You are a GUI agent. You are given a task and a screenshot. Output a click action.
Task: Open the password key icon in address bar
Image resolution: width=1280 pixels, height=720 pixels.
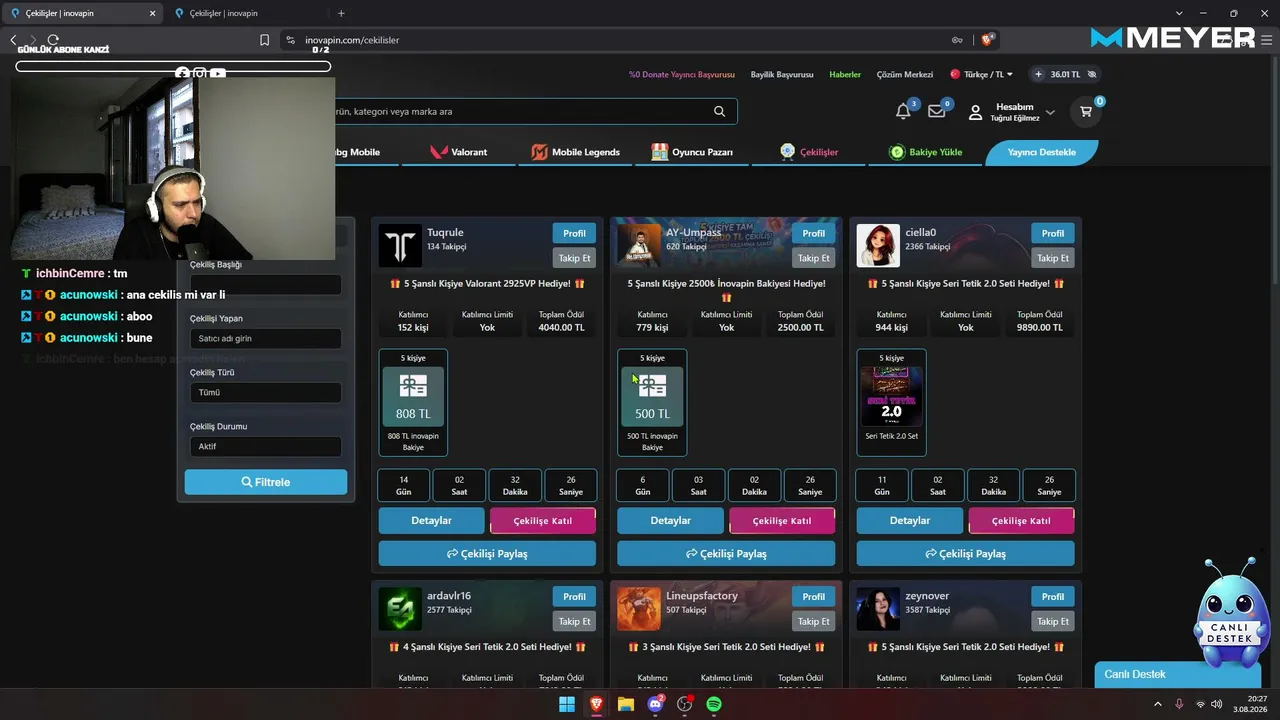[957, 40]
